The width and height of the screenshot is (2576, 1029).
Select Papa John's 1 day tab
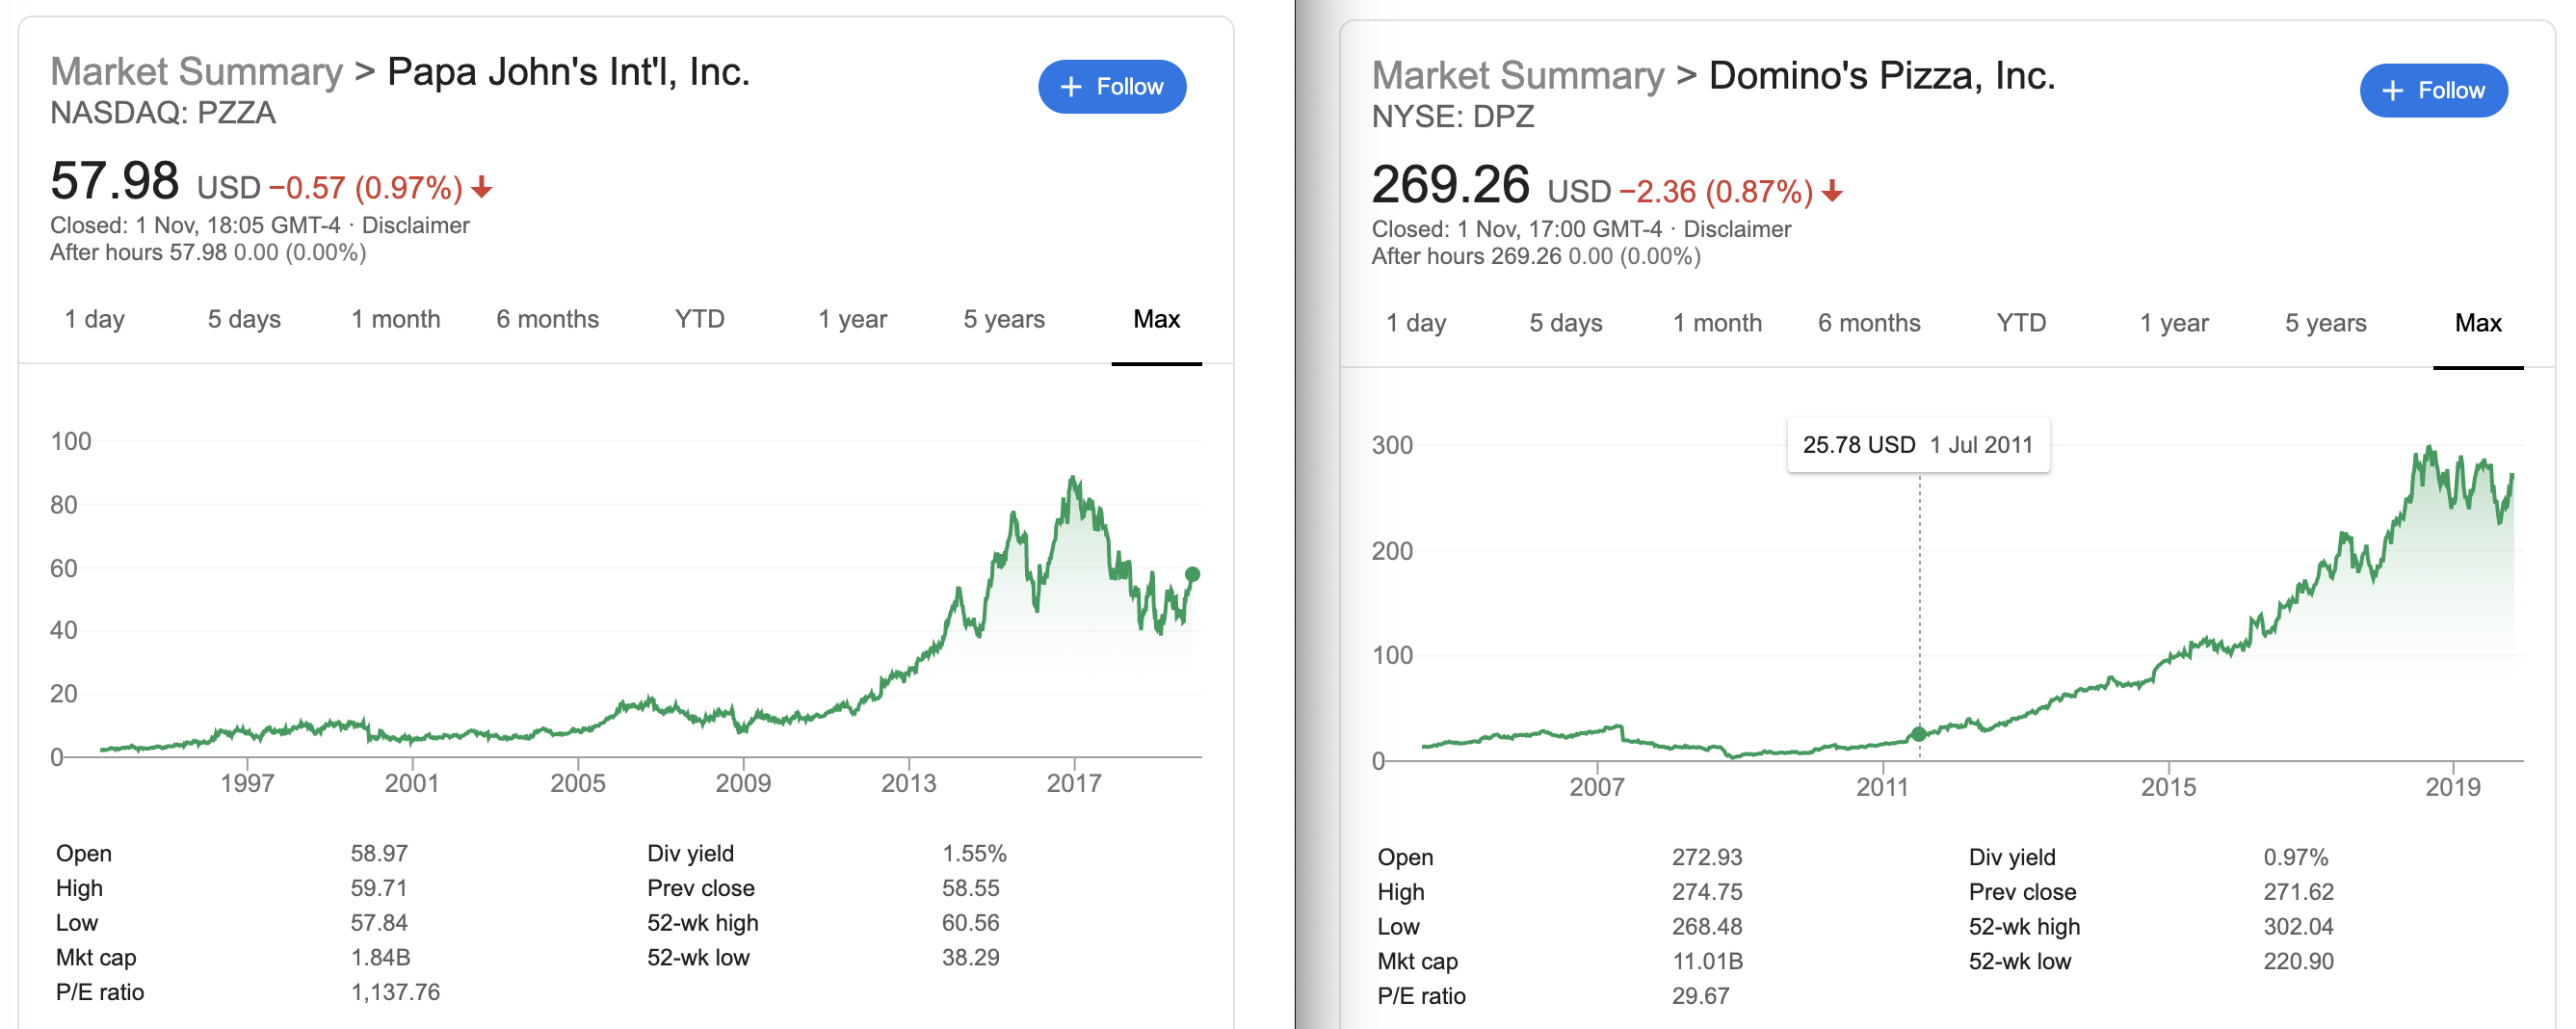click(x=94, y=319)
